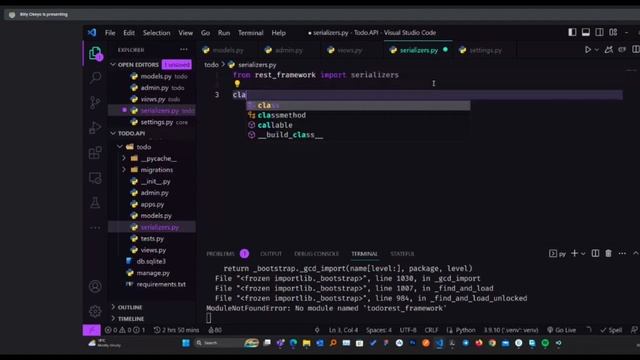Open requirements.txt in the file tree
Image resolution: width=640 pixels, height=360 pixels.
[161, 284]
